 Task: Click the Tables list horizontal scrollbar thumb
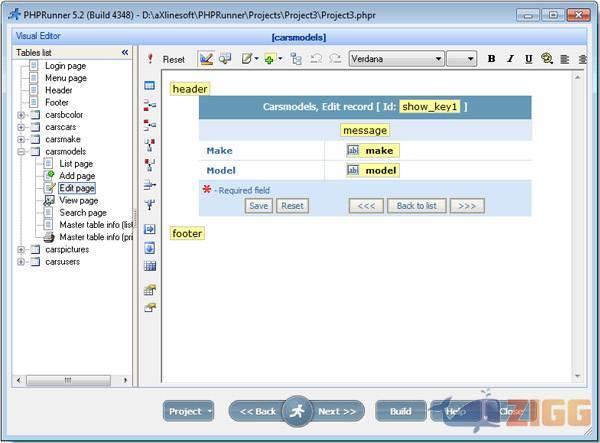click(68, 380)
